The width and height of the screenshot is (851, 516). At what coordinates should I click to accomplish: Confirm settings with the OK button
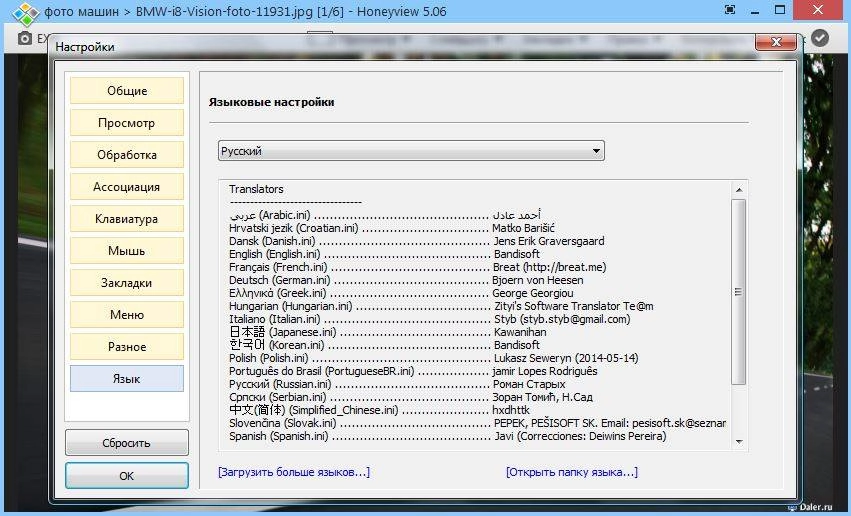(x=127, y=476)
